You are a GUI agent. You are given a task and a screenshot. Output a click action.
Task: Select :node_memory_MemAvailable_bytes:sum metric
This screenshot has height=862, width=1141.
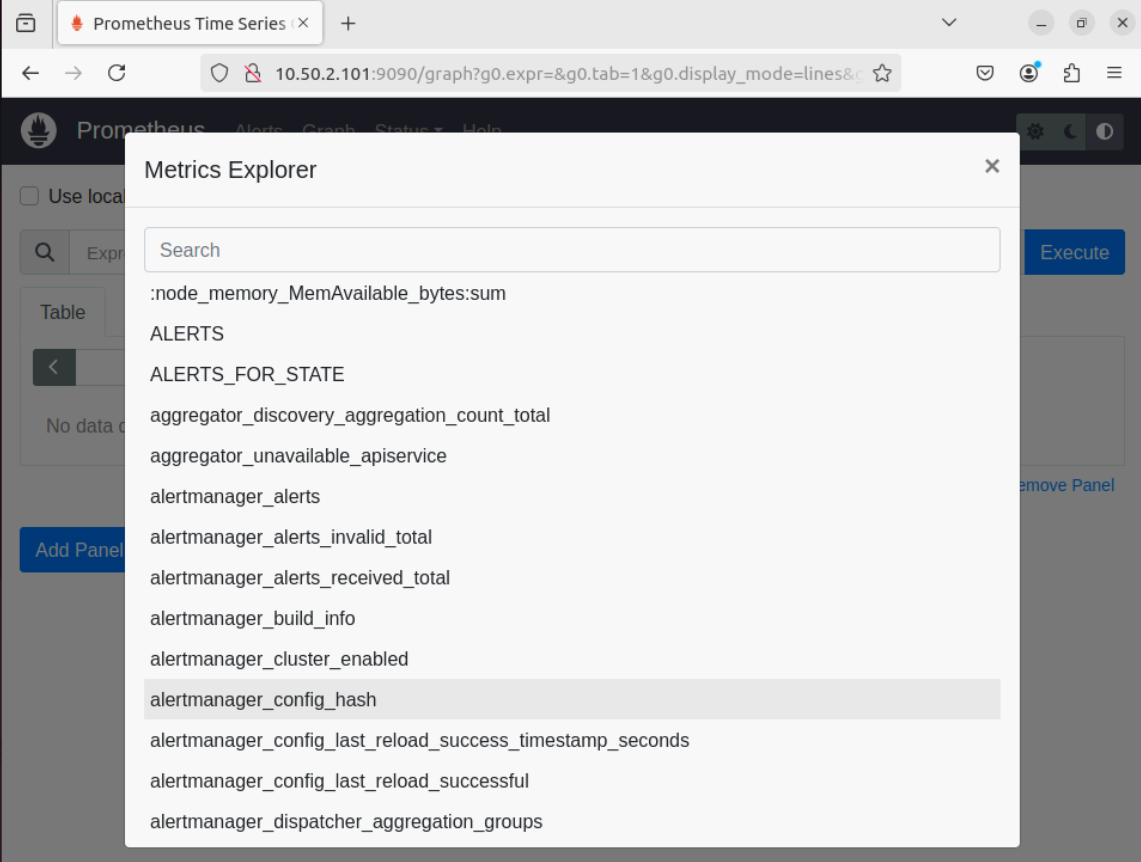572,293
